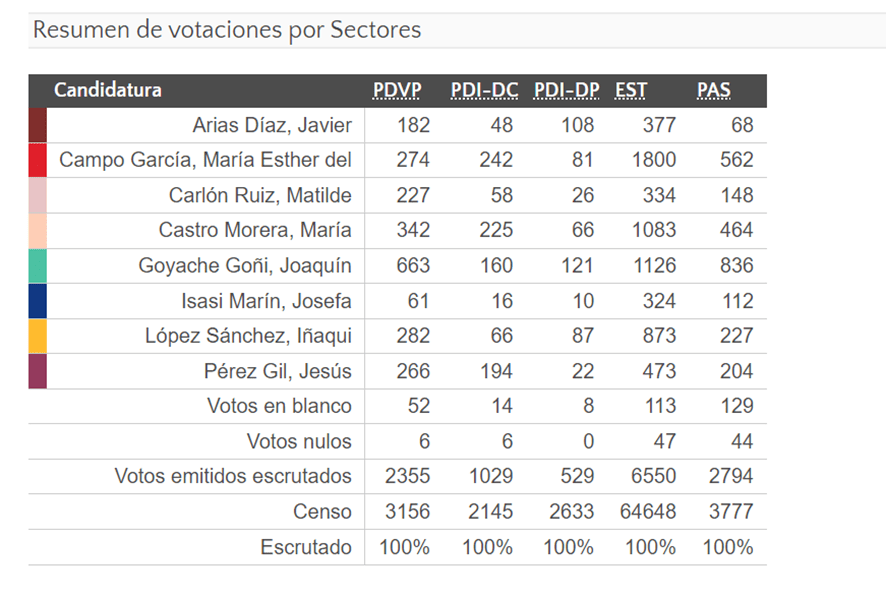The width and height of the screenshot is (886, 599).
Task: Click the Resumen de votaciones por Sectores heading
Action: coord(227,30)
